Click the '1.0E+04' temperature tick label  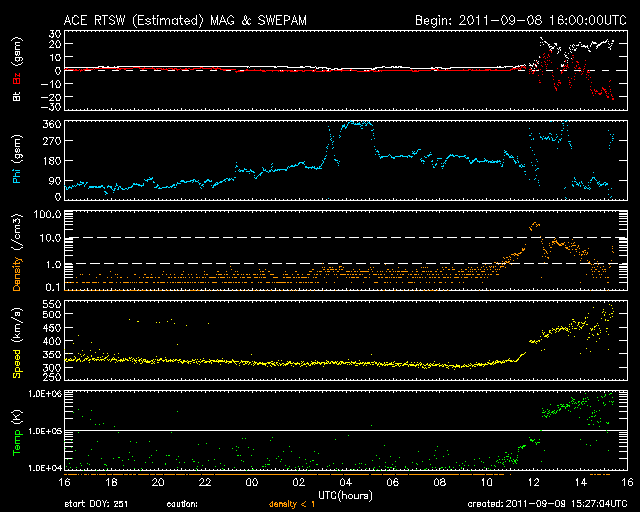[x=45, y=468]
